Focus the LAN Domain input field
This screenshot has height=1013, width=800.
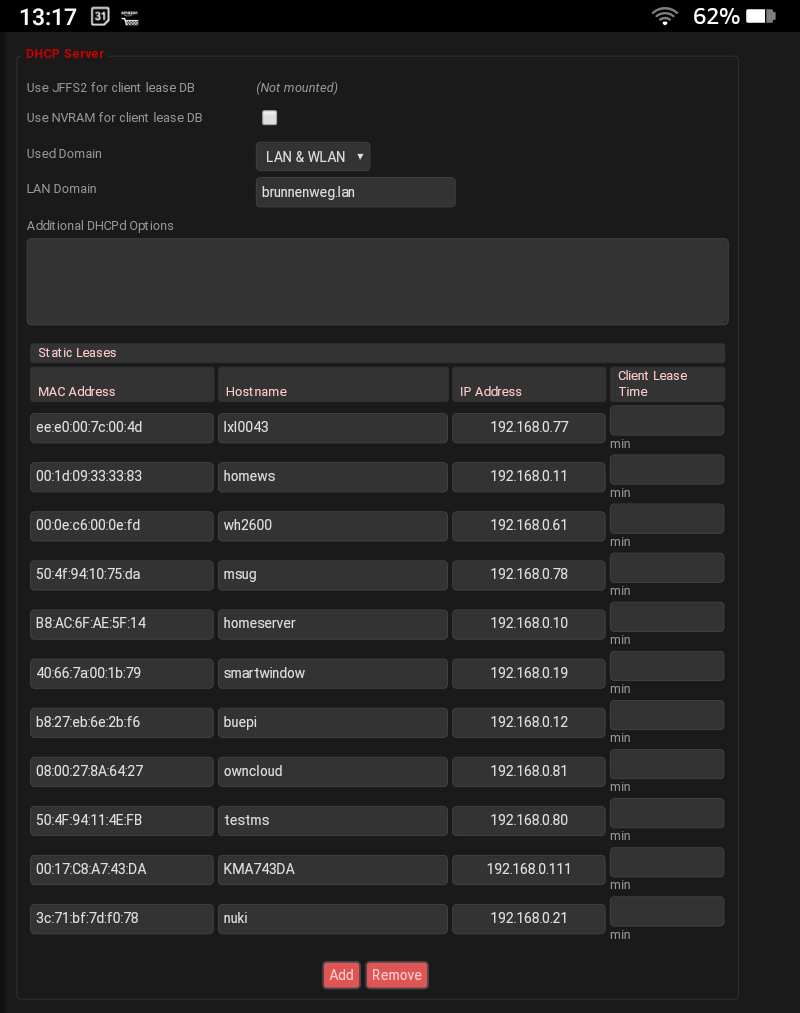[355, 192]
